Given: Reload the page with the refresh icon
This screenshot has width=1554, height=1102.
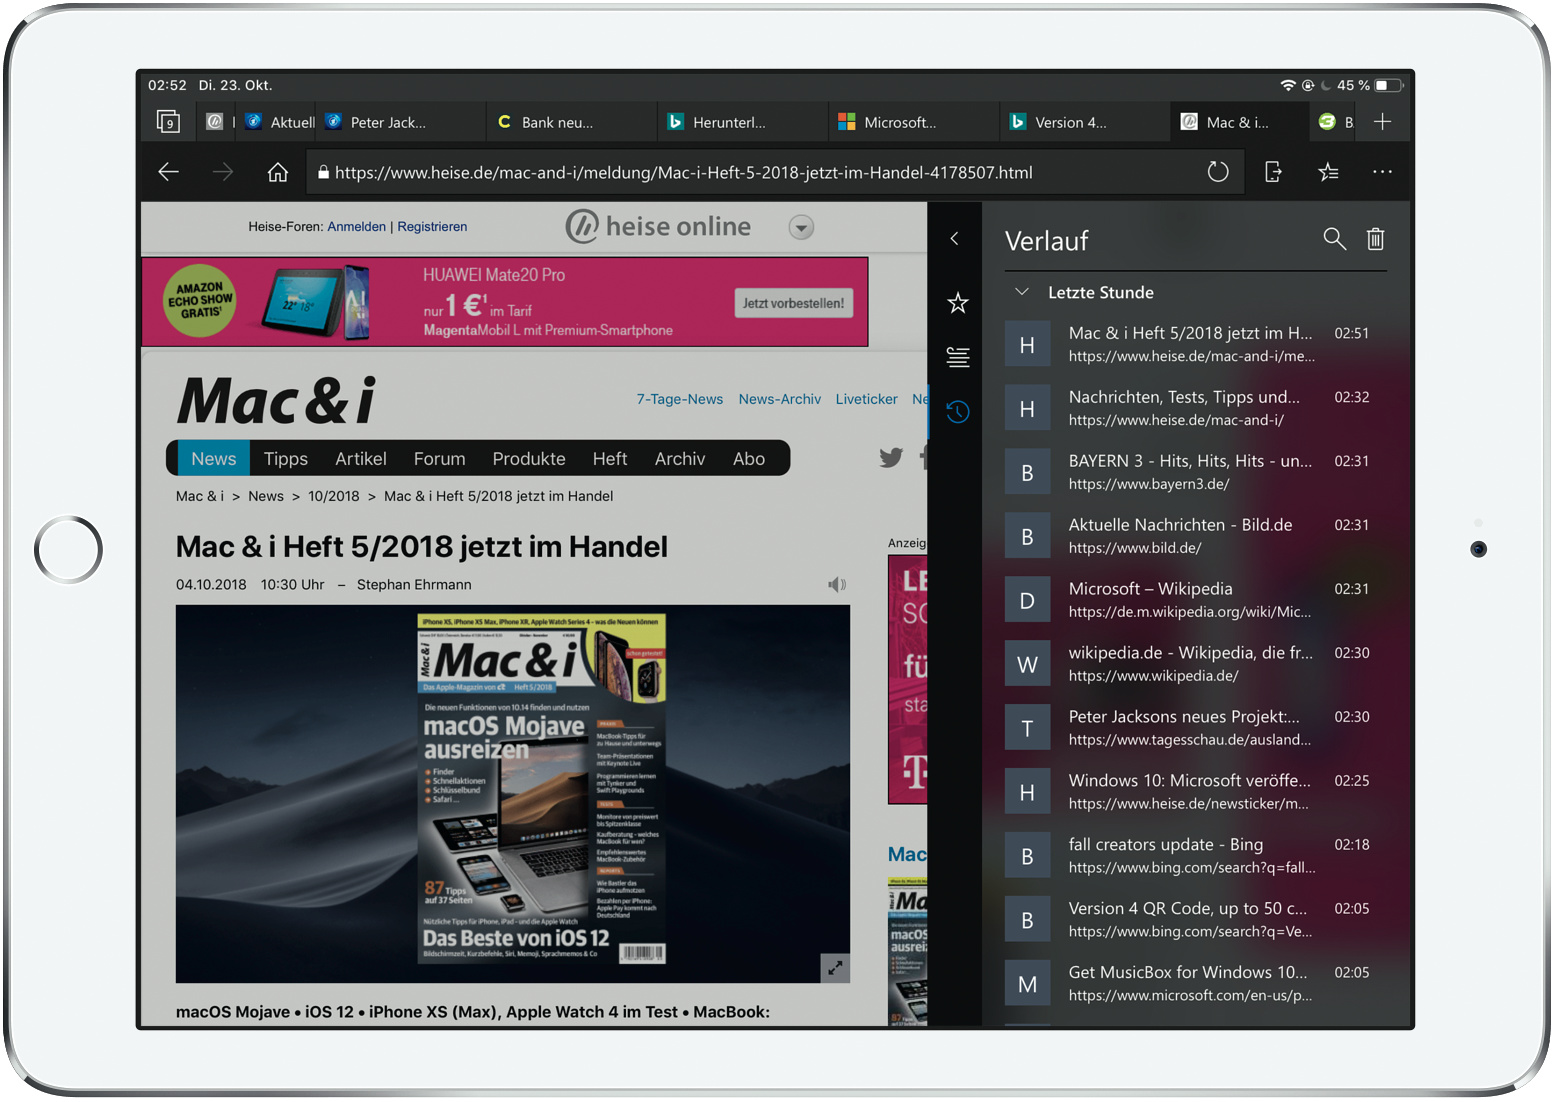Looking at the screenshot, I should (x=1217, y=172).
